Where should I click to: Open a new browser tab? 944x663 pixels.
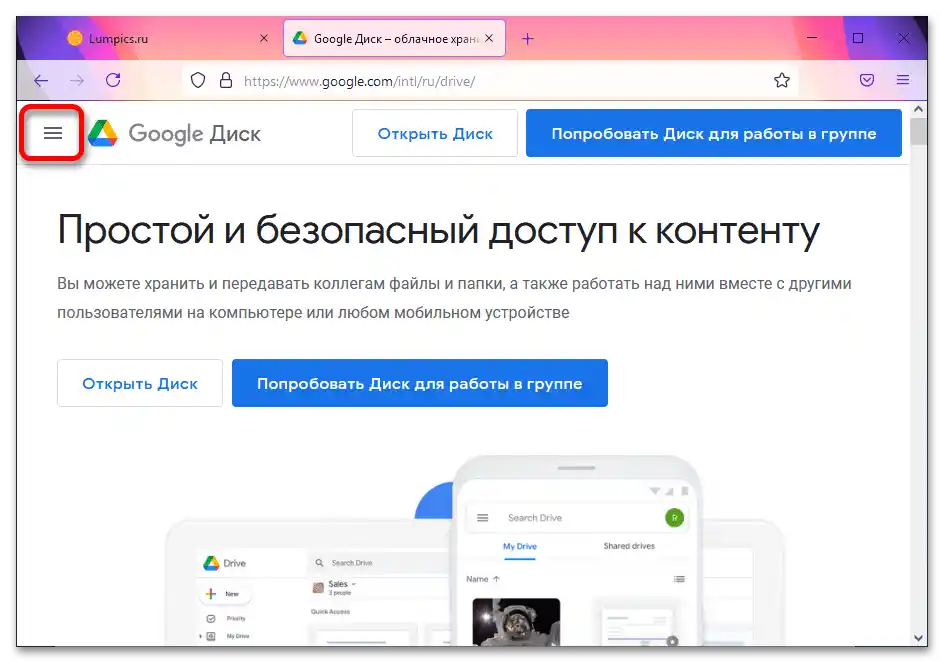[527, 39]
